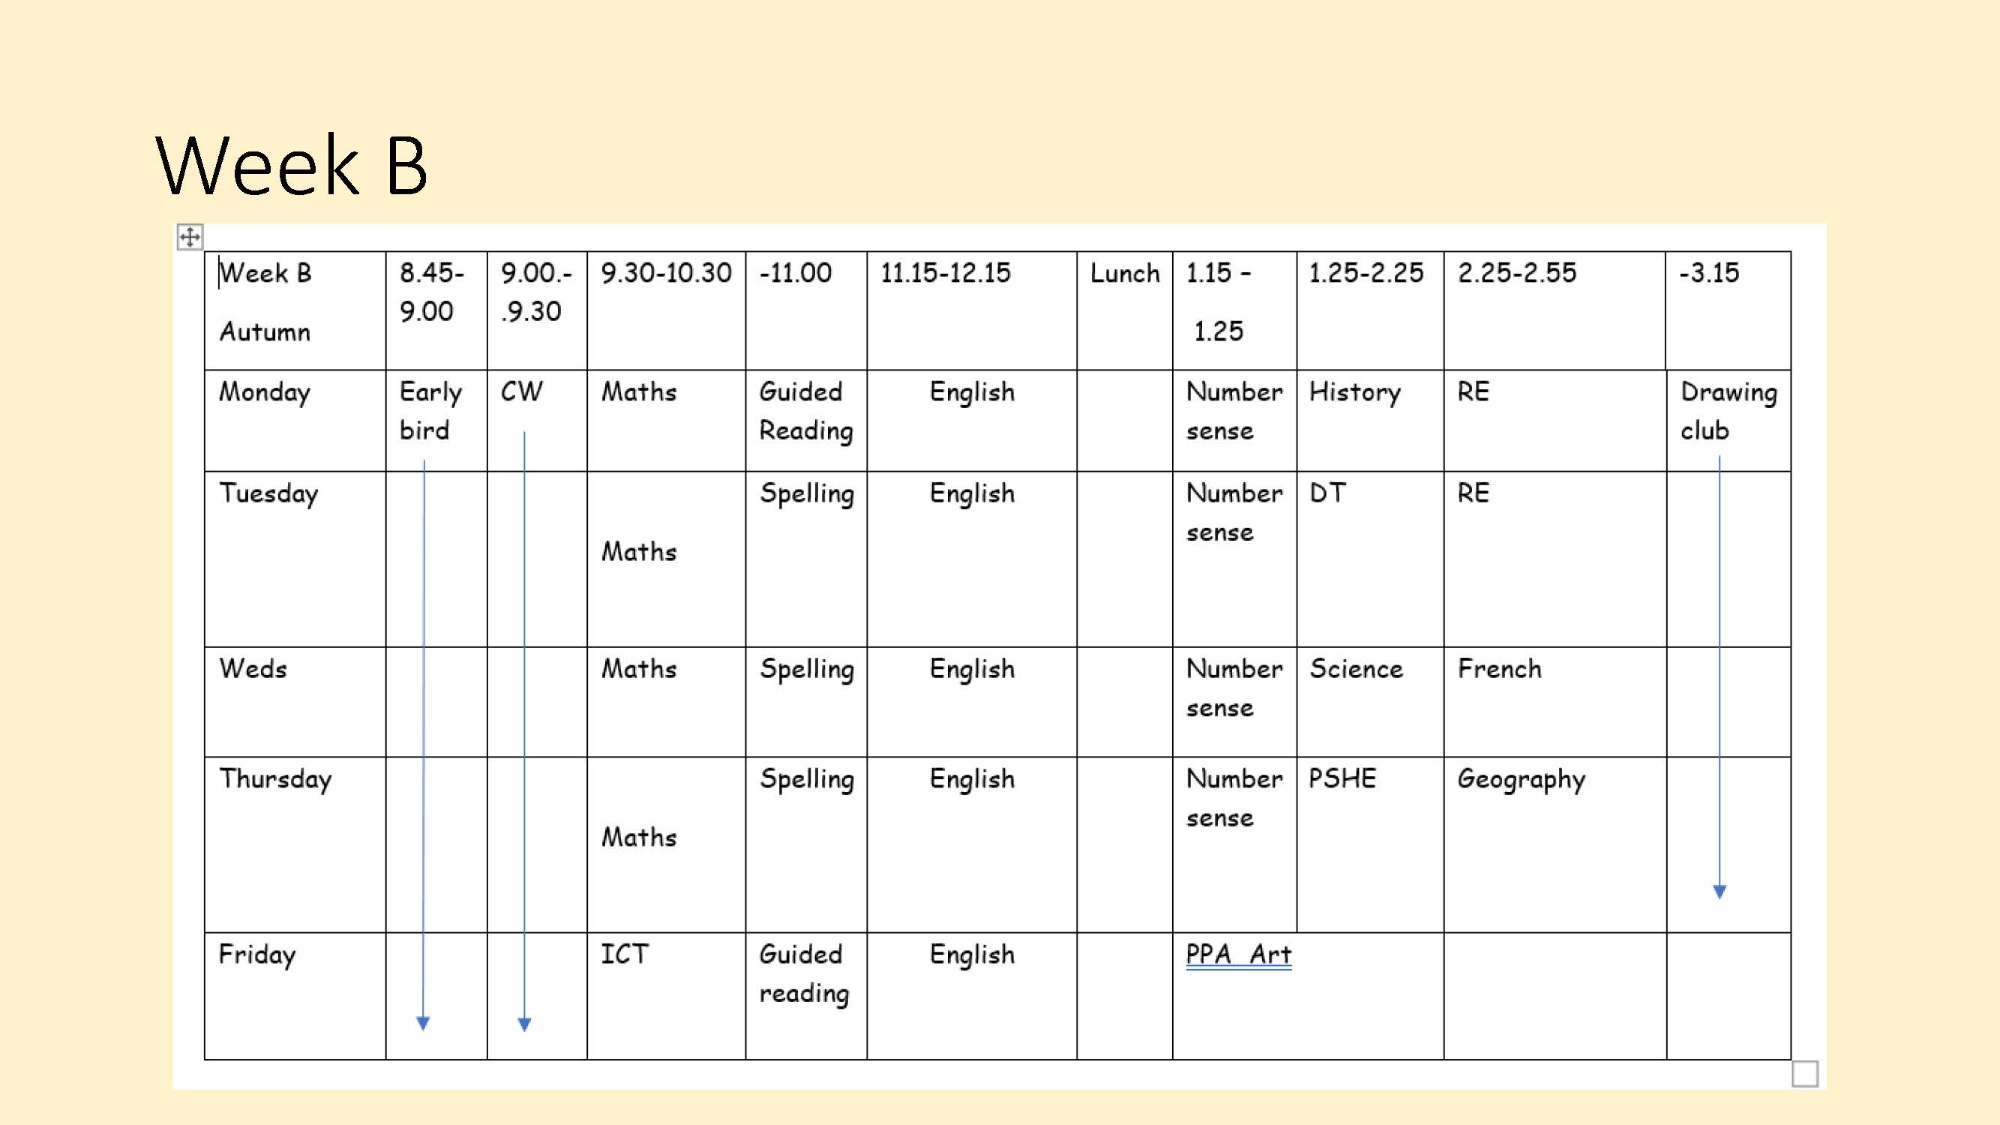This screenshot has height=1125, width=2000.
Task: Click the Thursday row label
Action: coord(275,780)
